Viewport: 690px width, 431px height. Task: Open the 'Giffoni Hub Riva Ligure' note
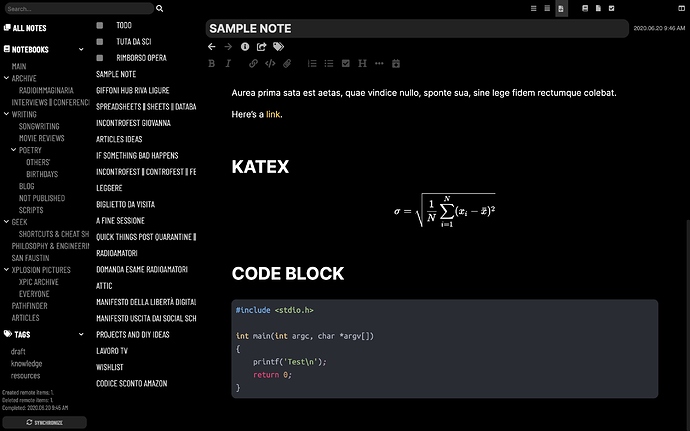[x=132, y=90]
